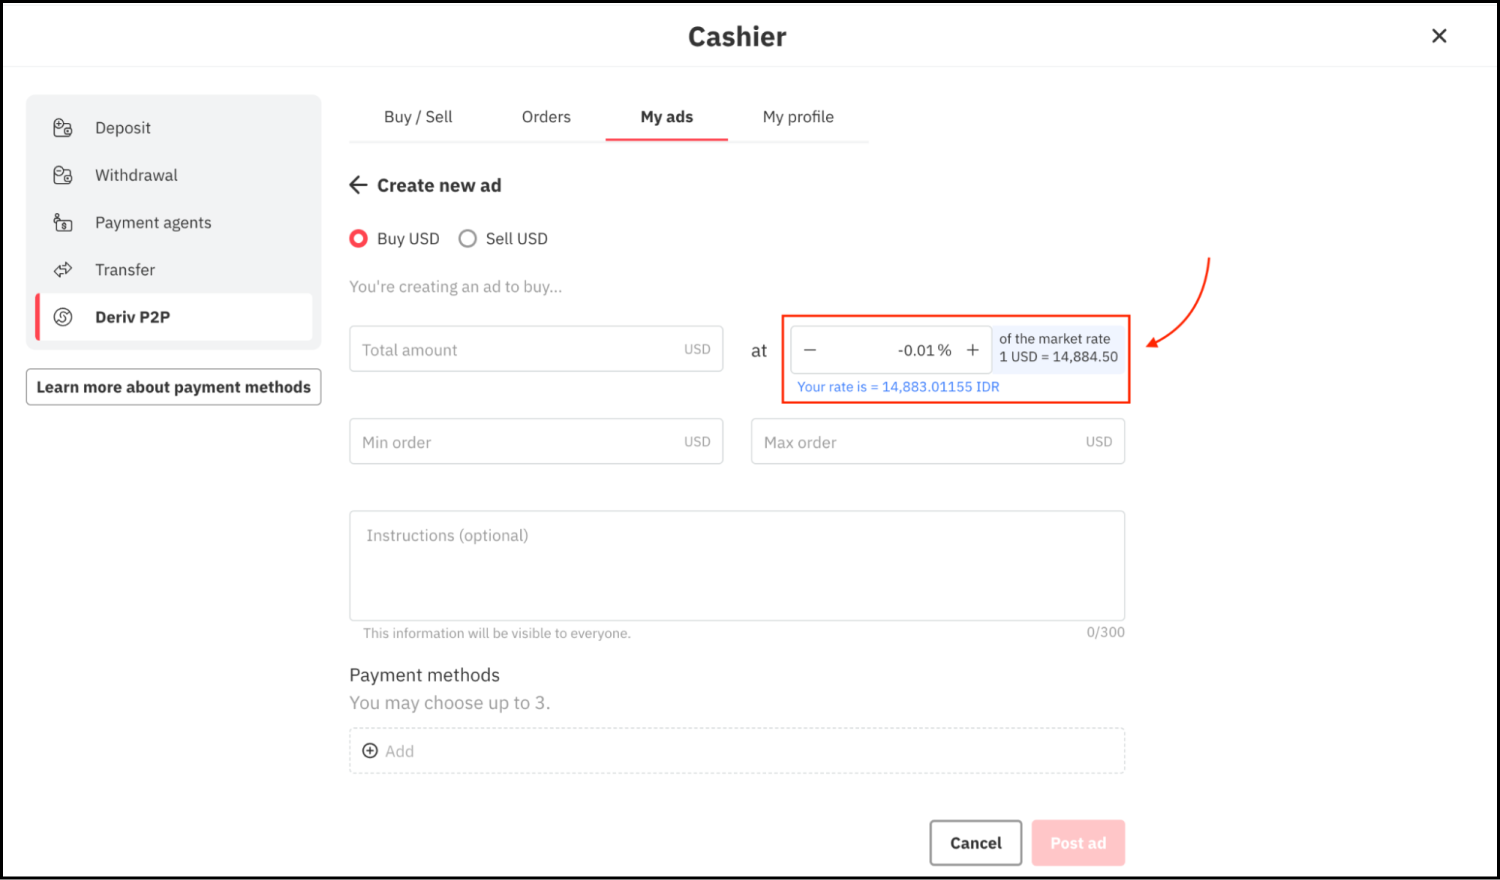This screenshot has width=1500, height=880.
Task: Open the My profile tab
Action: coord(798,117)
